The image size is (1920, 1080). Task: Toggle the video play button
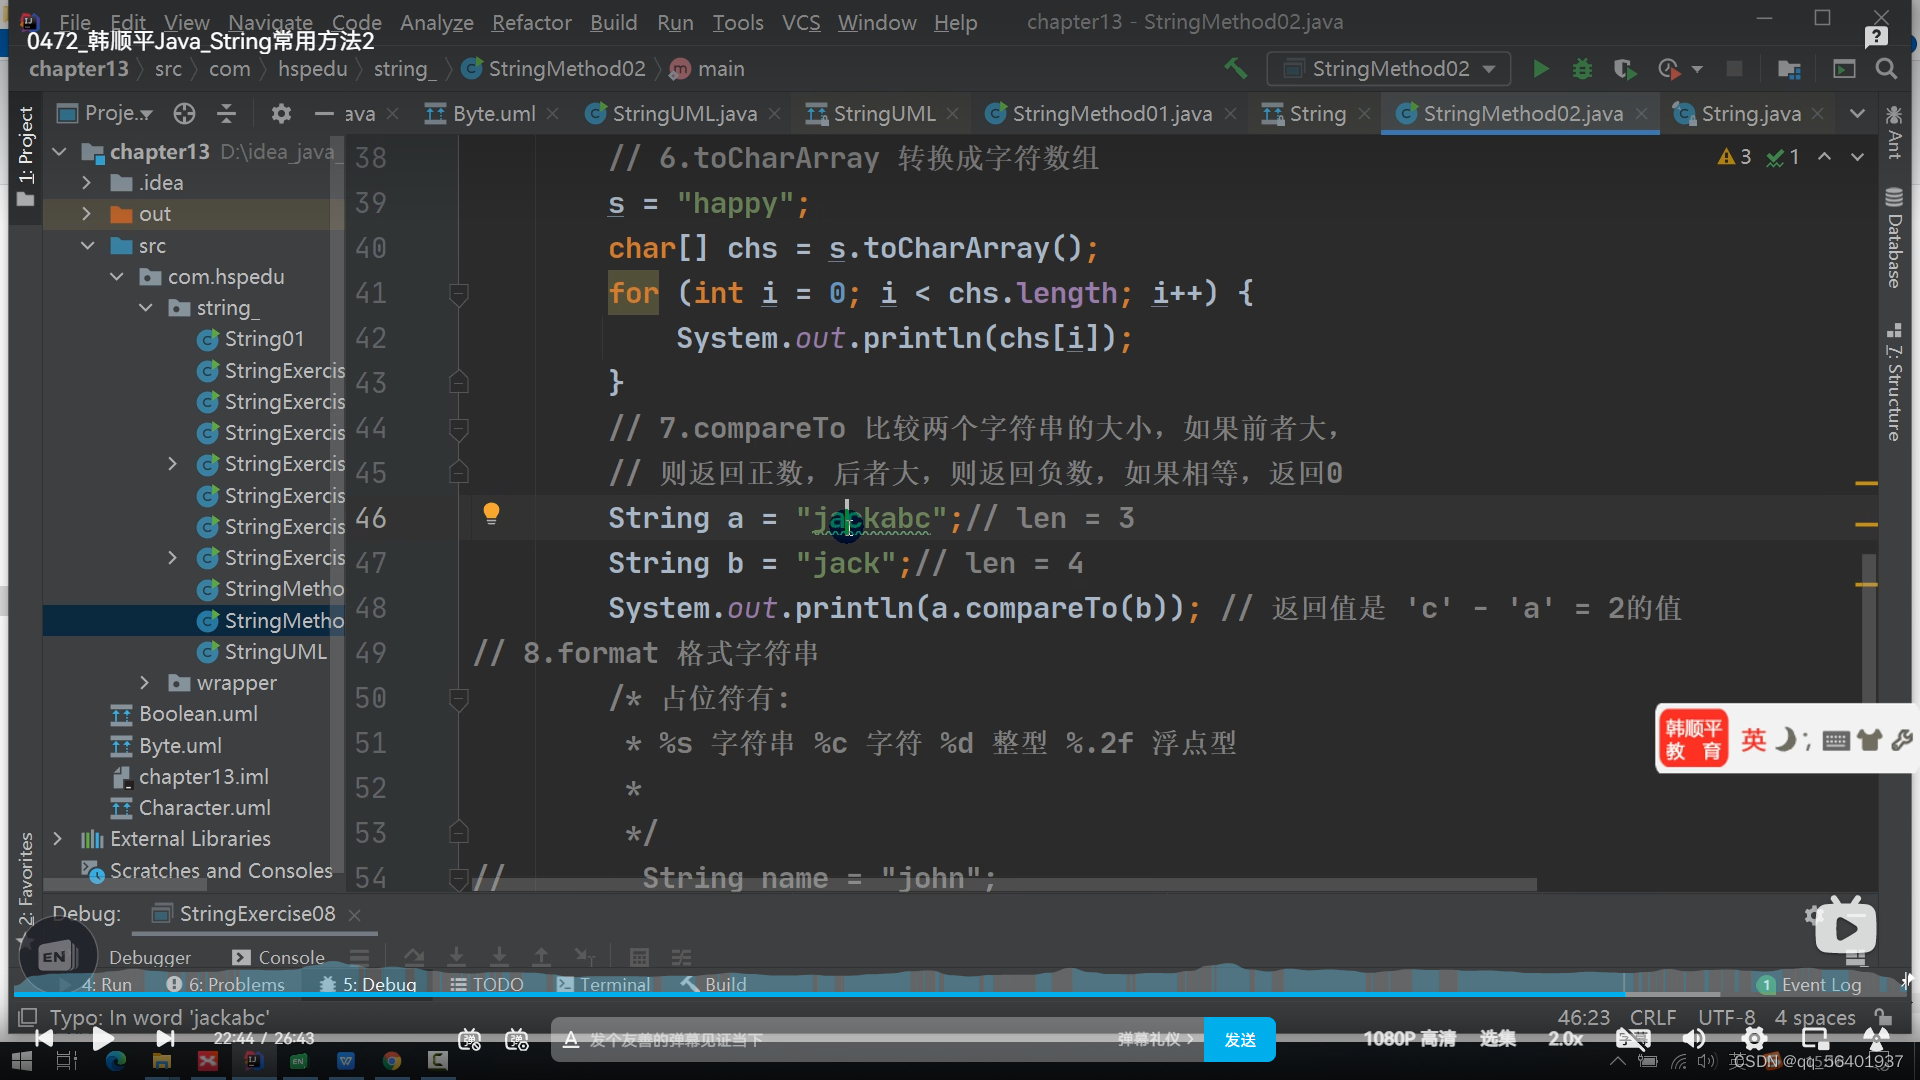102,1039
